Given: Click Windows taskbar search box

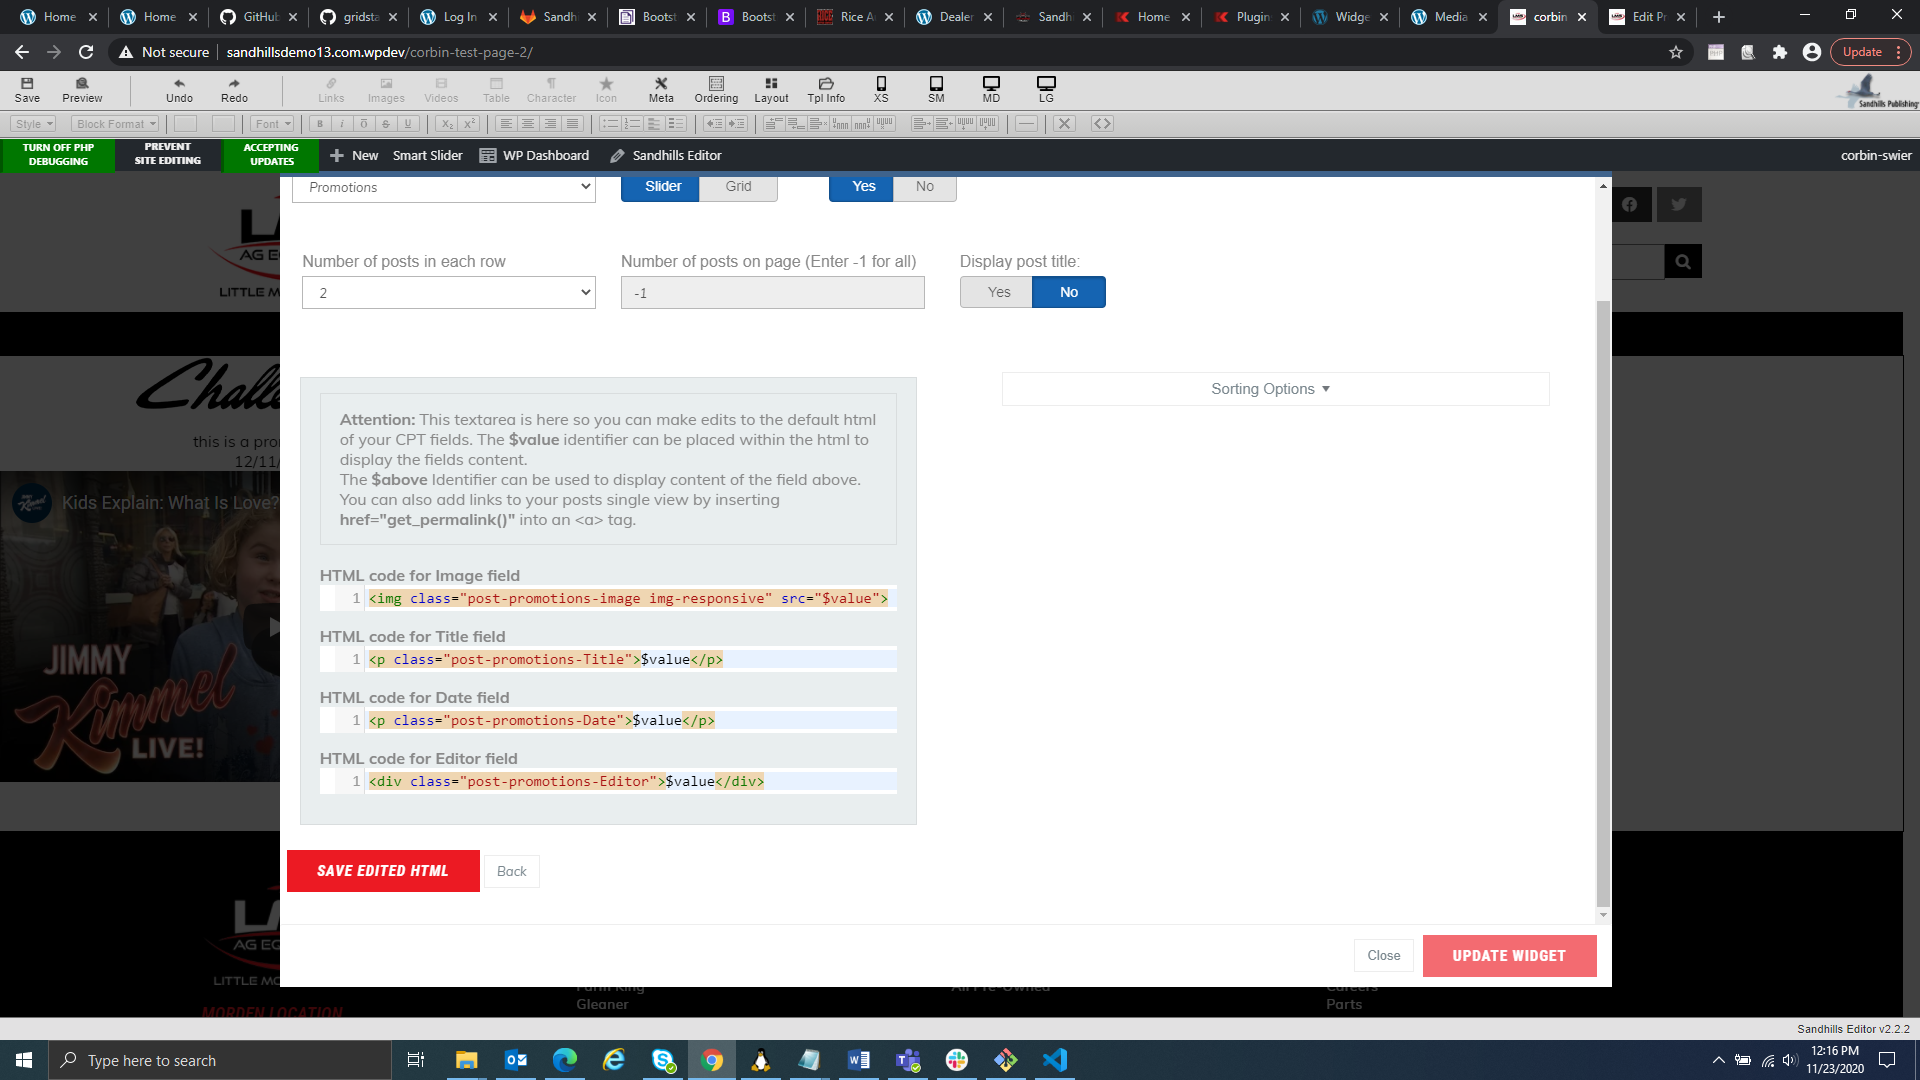Looking at the screenshot, I should click(x=220, y=1060).
